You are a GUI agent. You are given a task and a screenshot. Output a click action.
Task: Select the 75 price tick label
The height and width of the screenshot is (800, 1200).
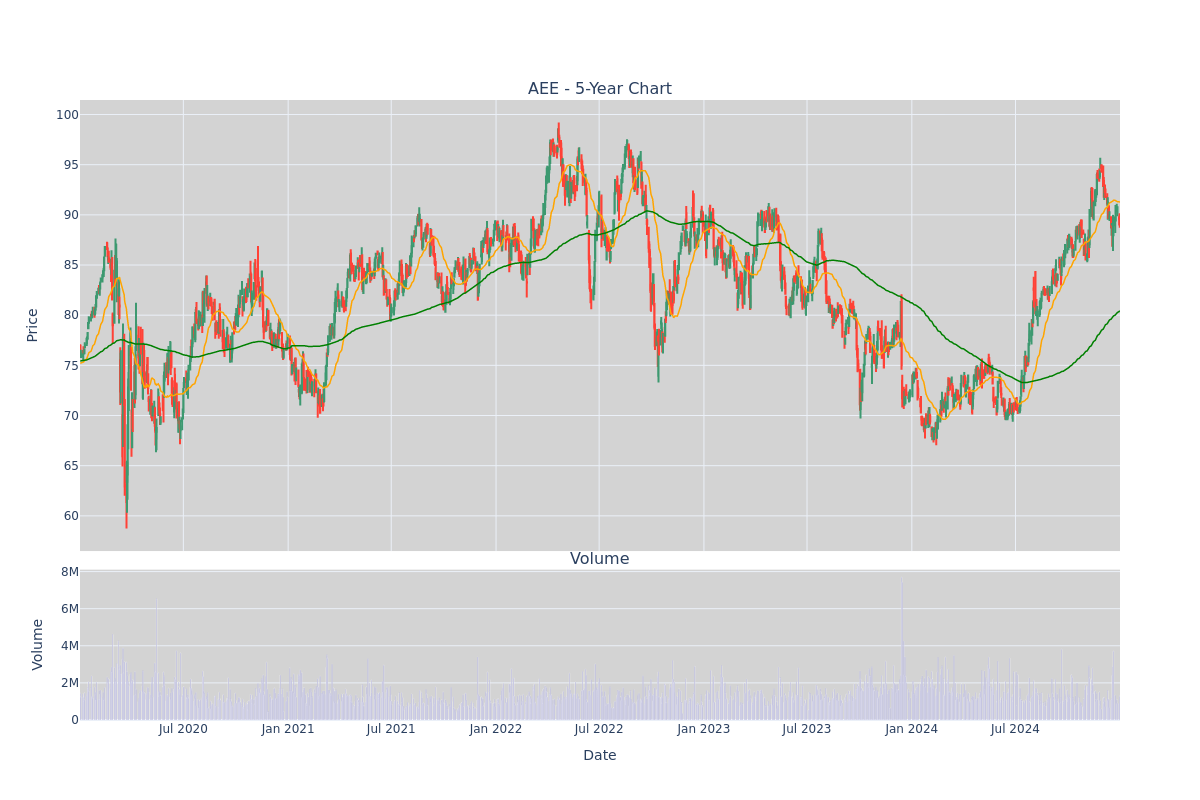click(x=71, y=366)
